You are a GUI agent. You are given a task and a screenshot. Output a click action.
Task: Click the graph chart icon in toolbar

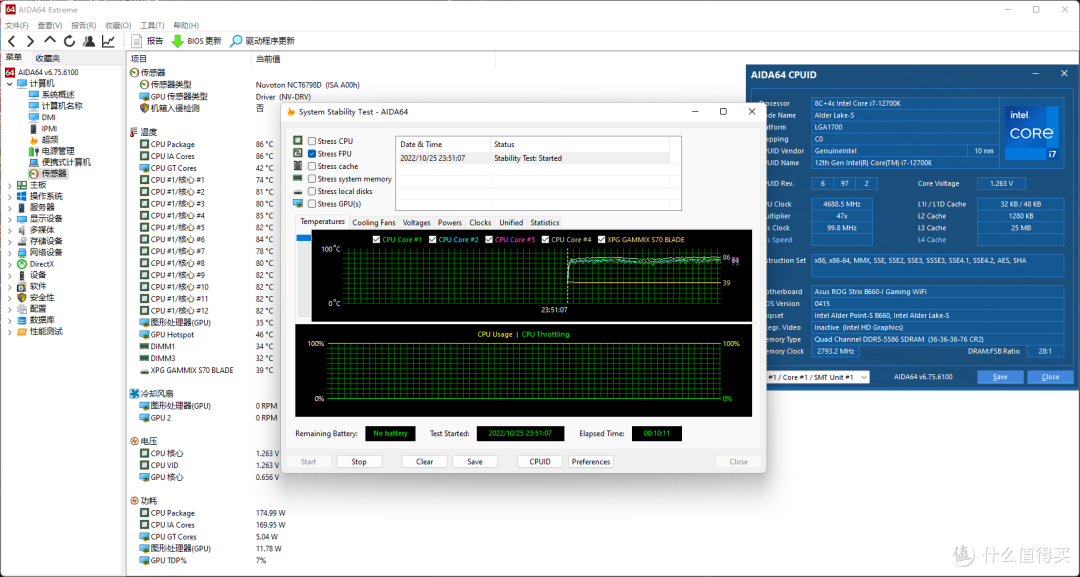coord(108,41)
